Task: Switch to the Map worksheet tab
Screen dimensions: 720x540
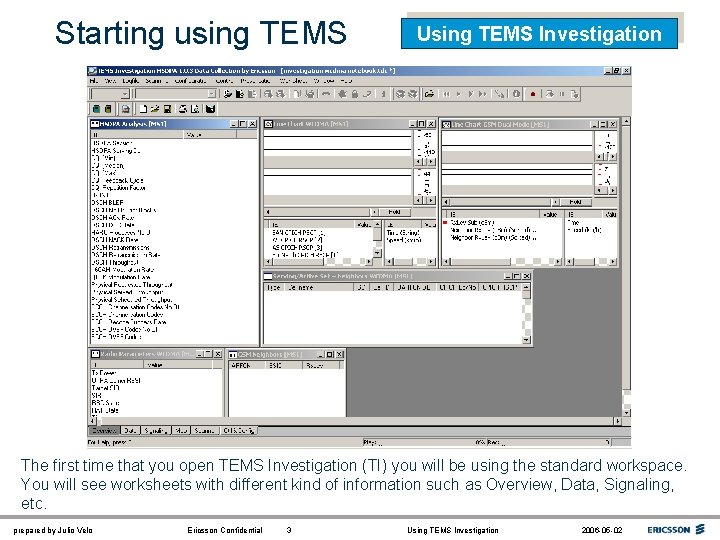Action: 181,431
